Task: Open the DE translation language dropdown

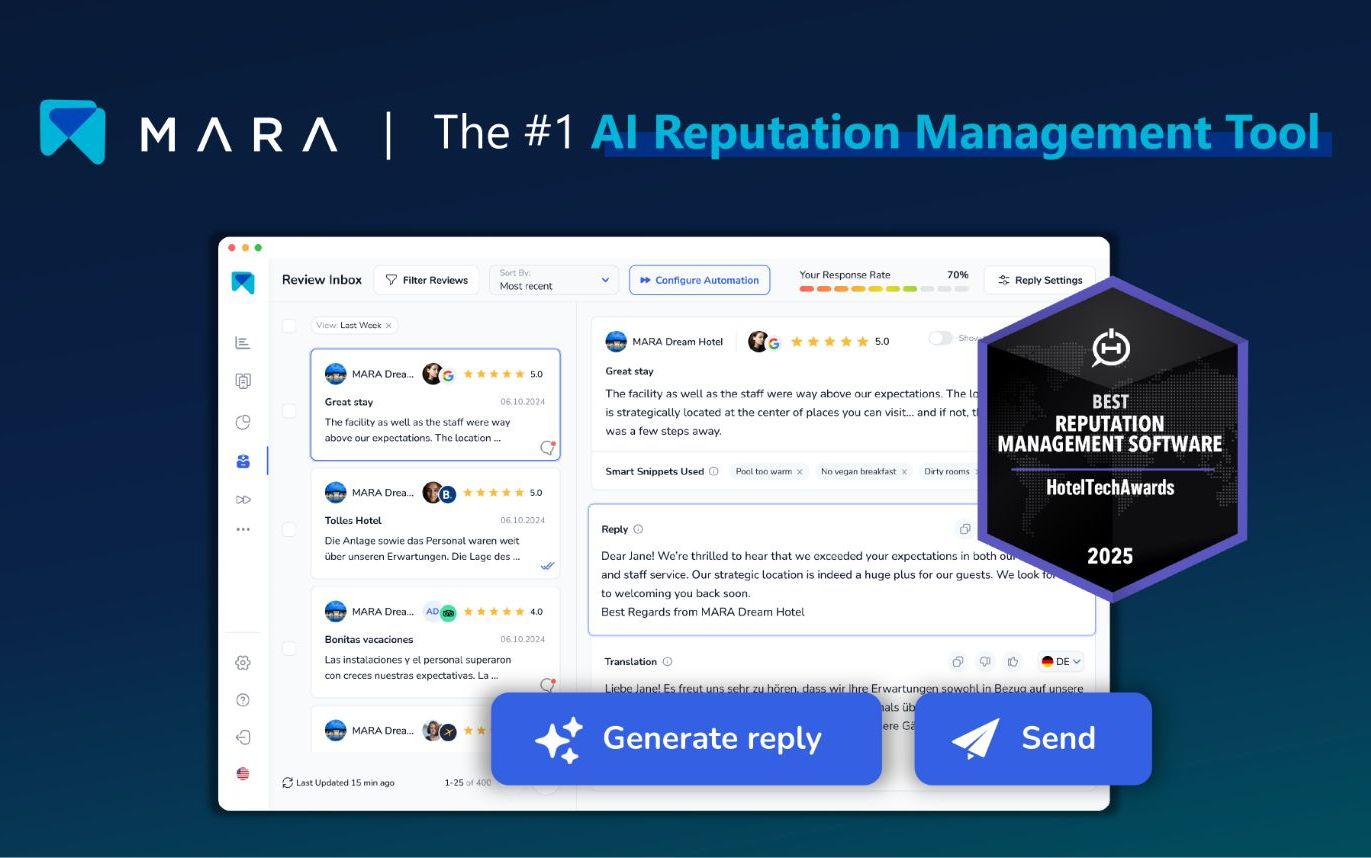Action: point(1061,661)
